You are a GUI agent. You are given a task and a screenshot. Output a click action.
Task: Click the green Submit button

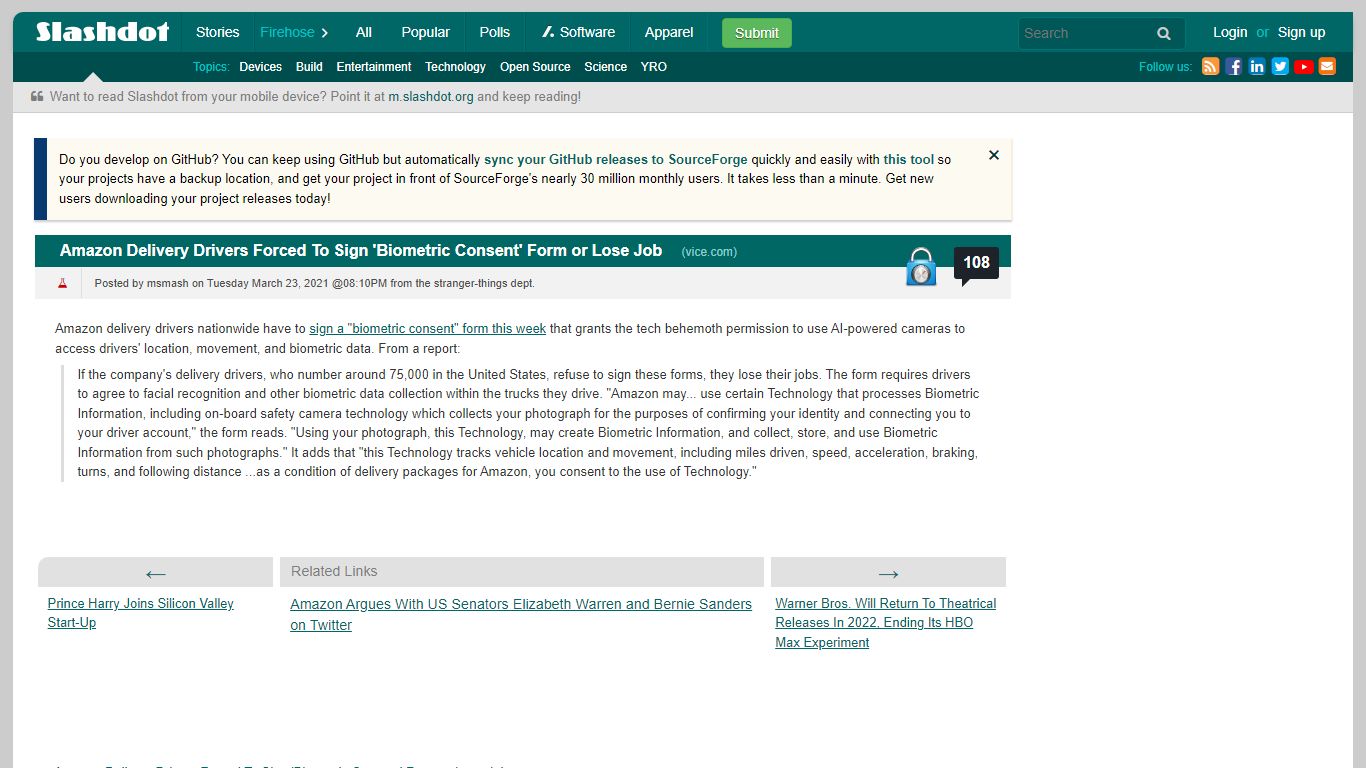coord(757,33)
